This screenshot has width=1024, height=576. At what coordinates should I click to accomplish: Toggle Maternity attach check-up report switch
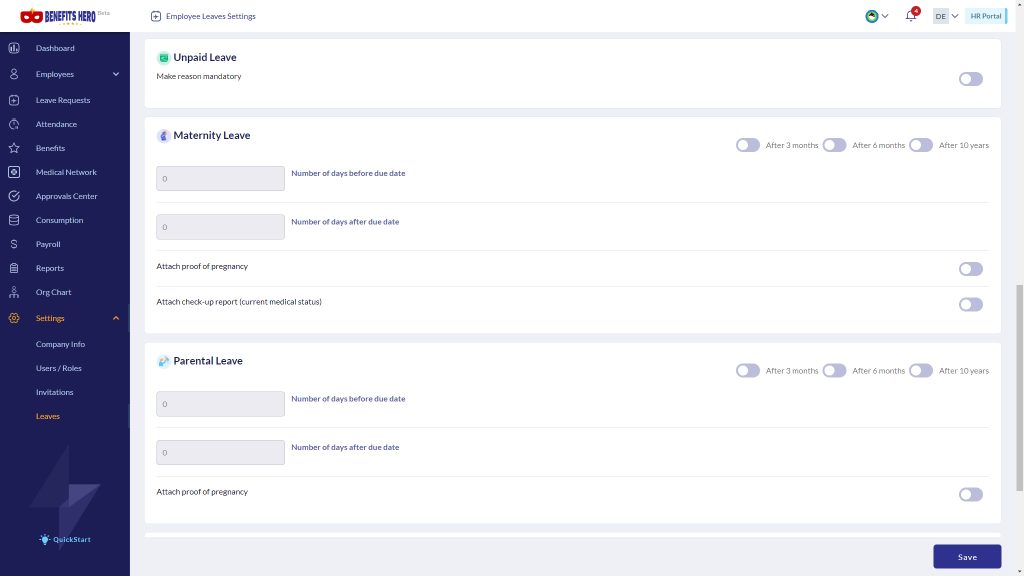970,304
